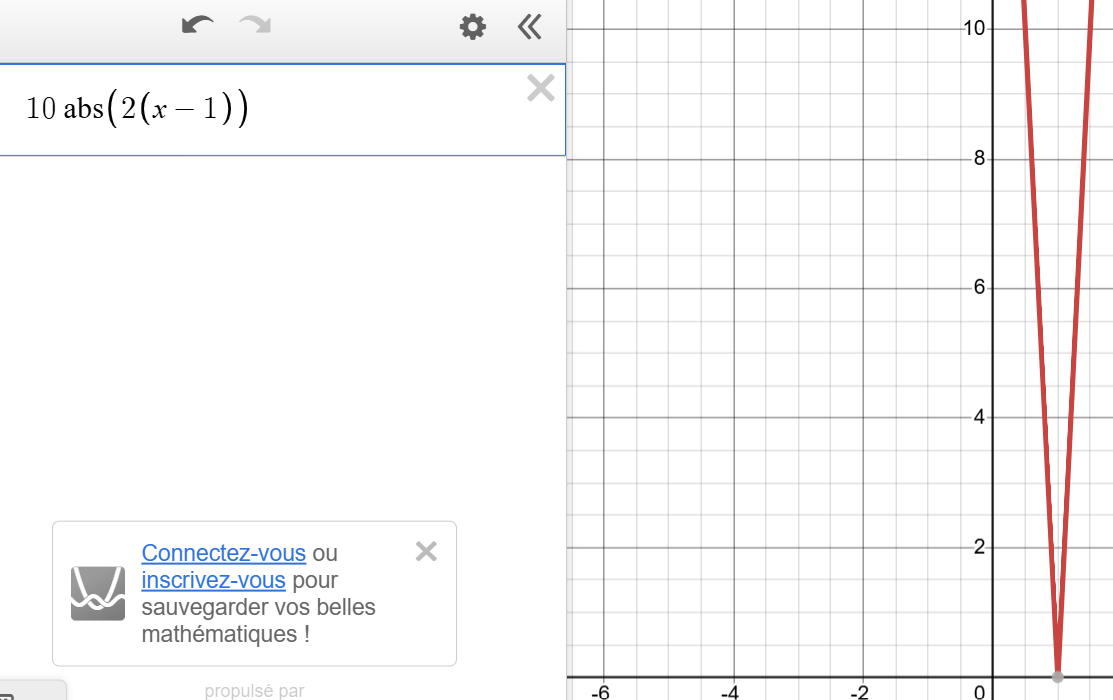
Task: Dismiss the sign-in prompt popup
Action: pyautogui.click(x=426, y=551)
